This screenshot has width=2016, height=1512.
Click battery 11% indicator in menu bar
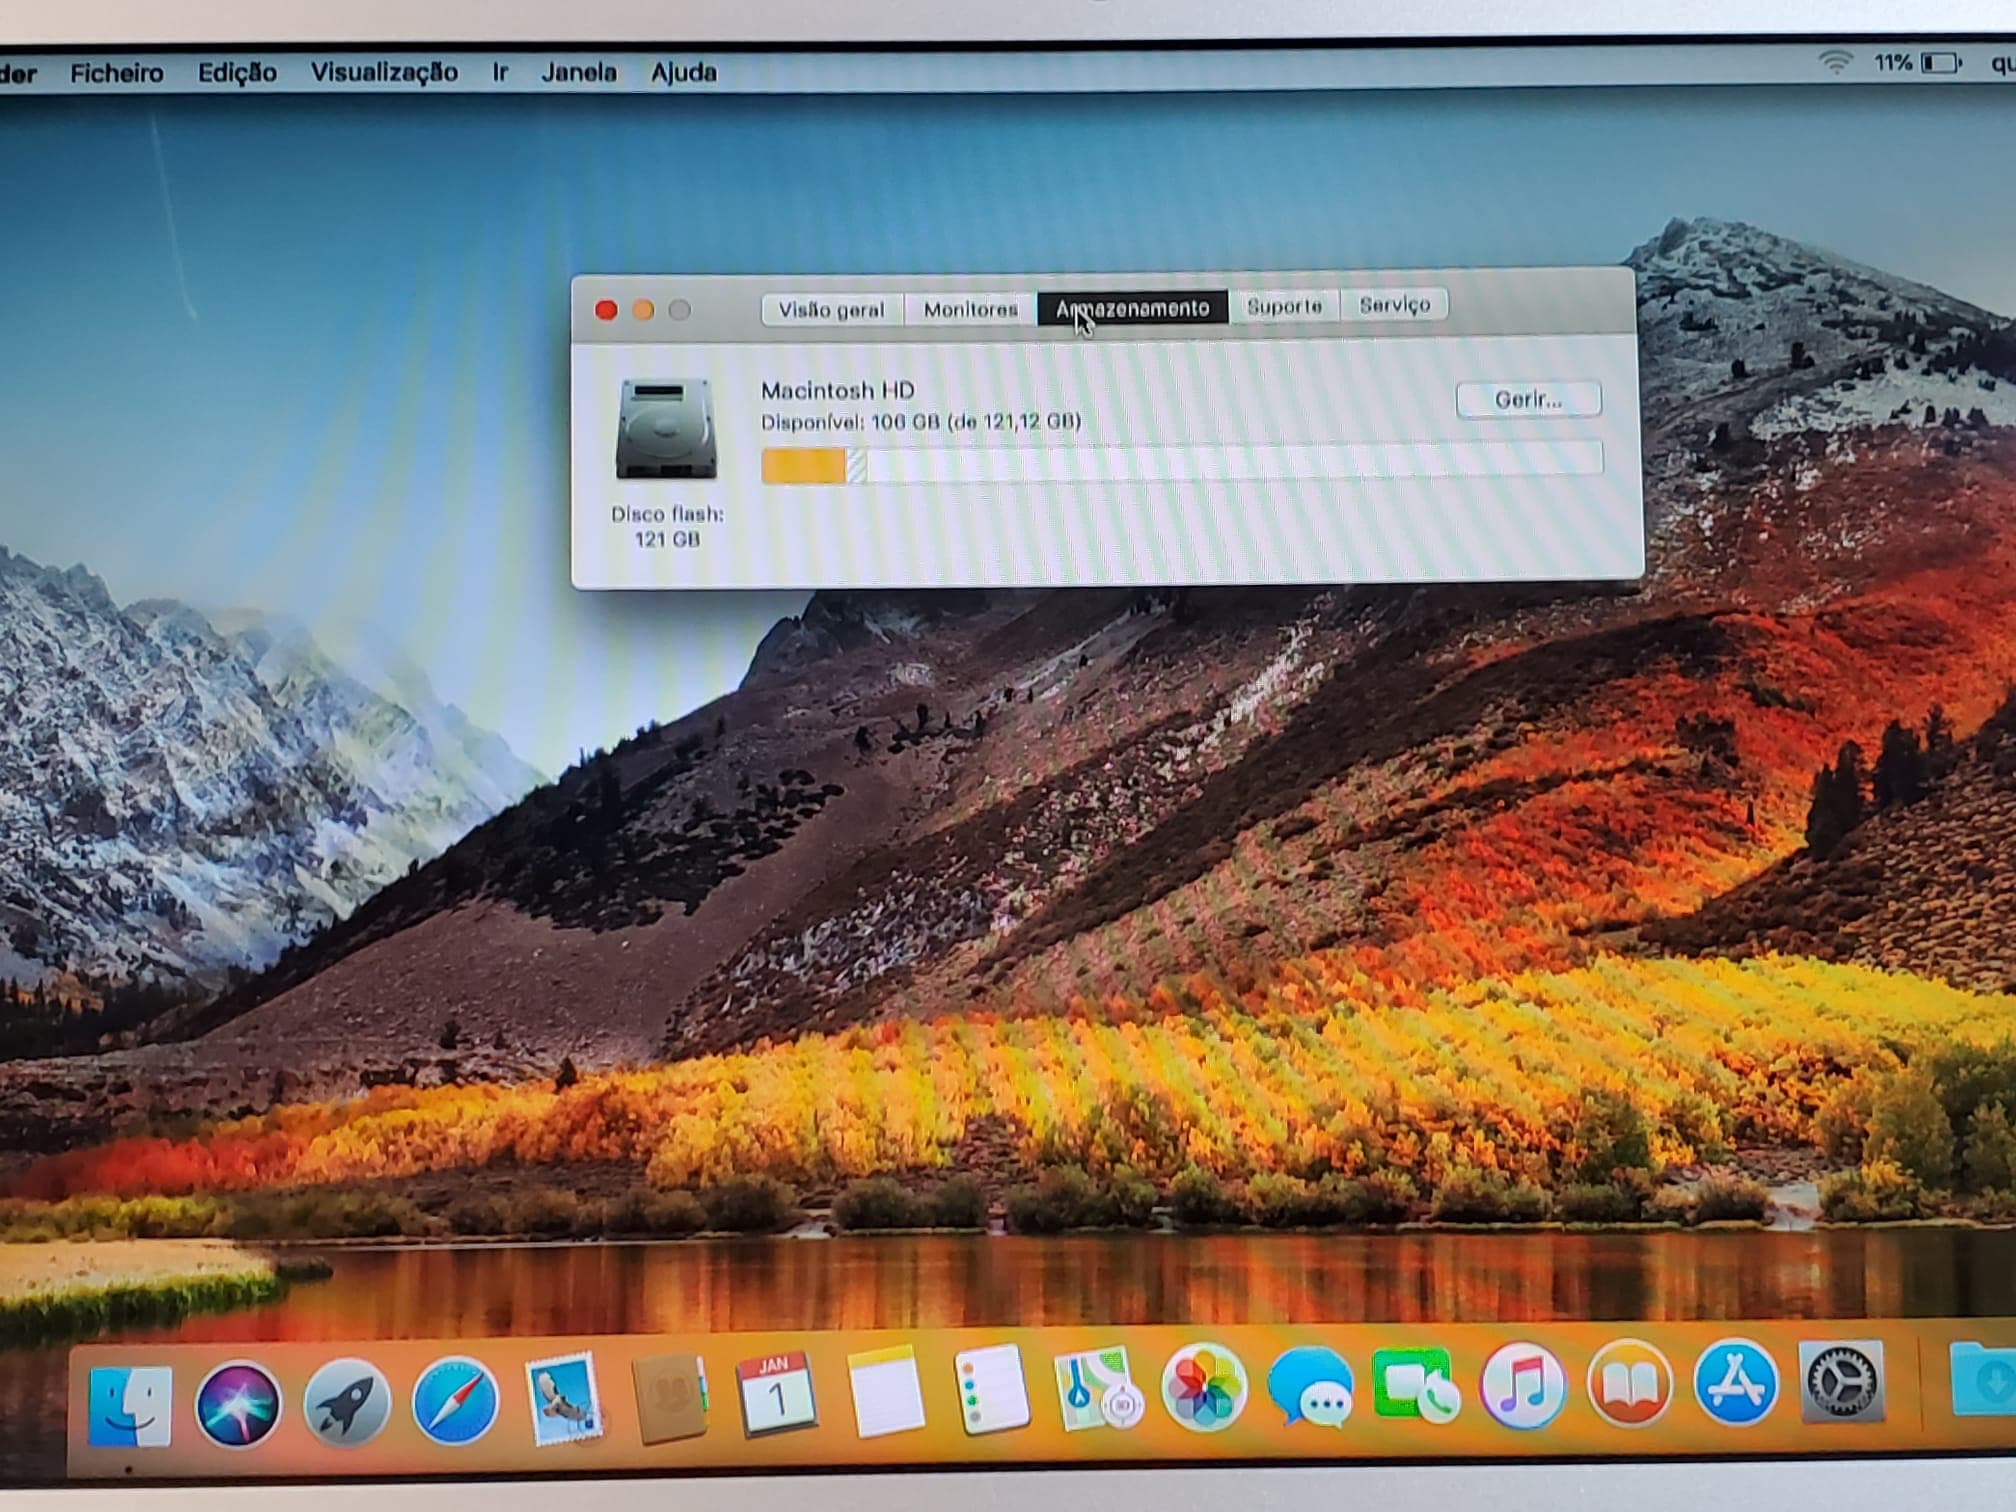click(x=1918, y=63)
